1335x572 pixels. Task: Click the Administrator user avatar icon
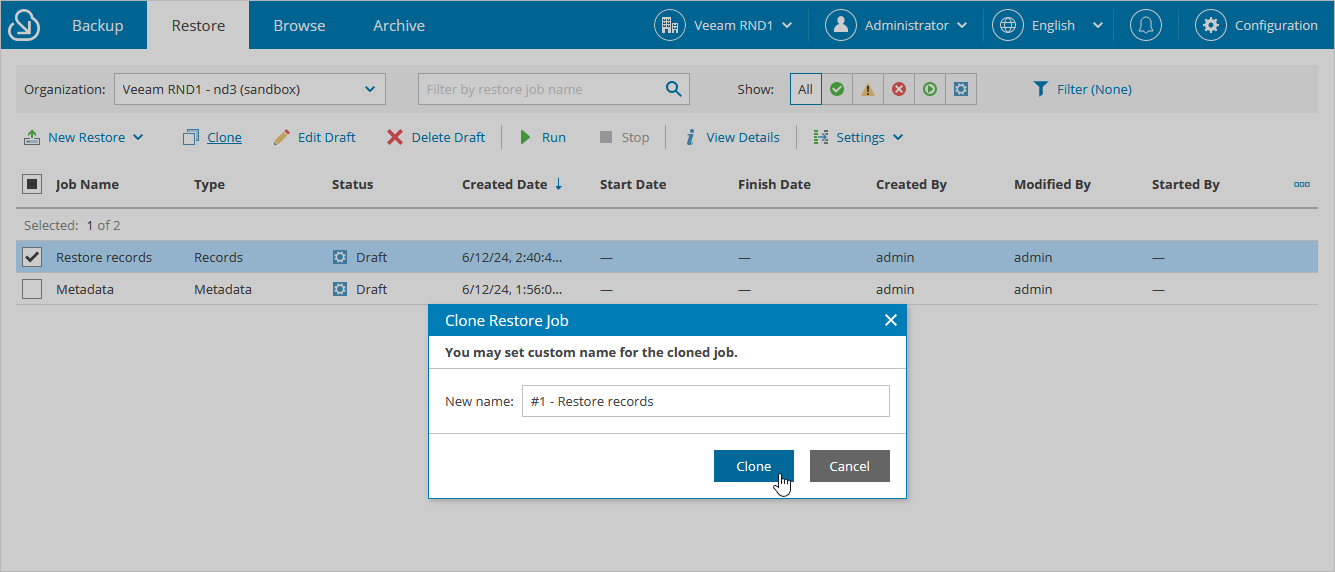point(841,25)
